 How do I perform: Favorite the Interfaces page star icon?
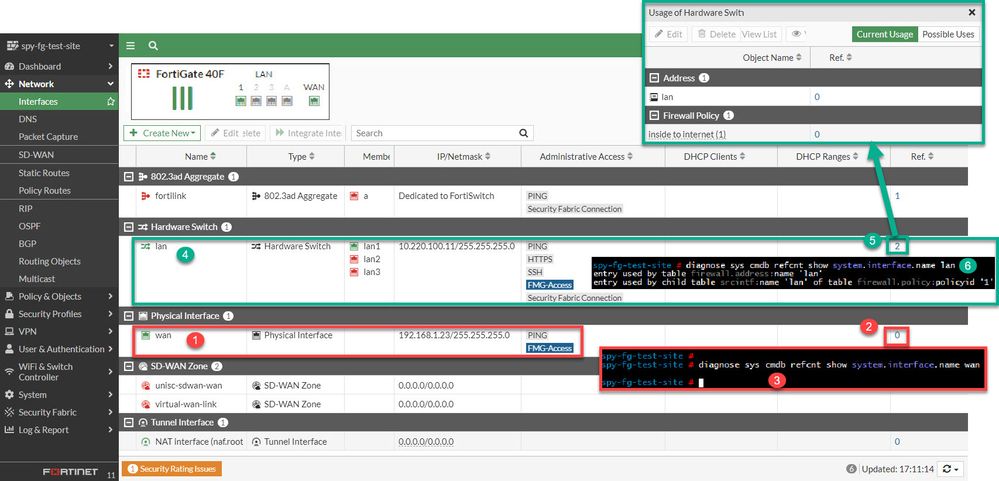coord(111,101)
